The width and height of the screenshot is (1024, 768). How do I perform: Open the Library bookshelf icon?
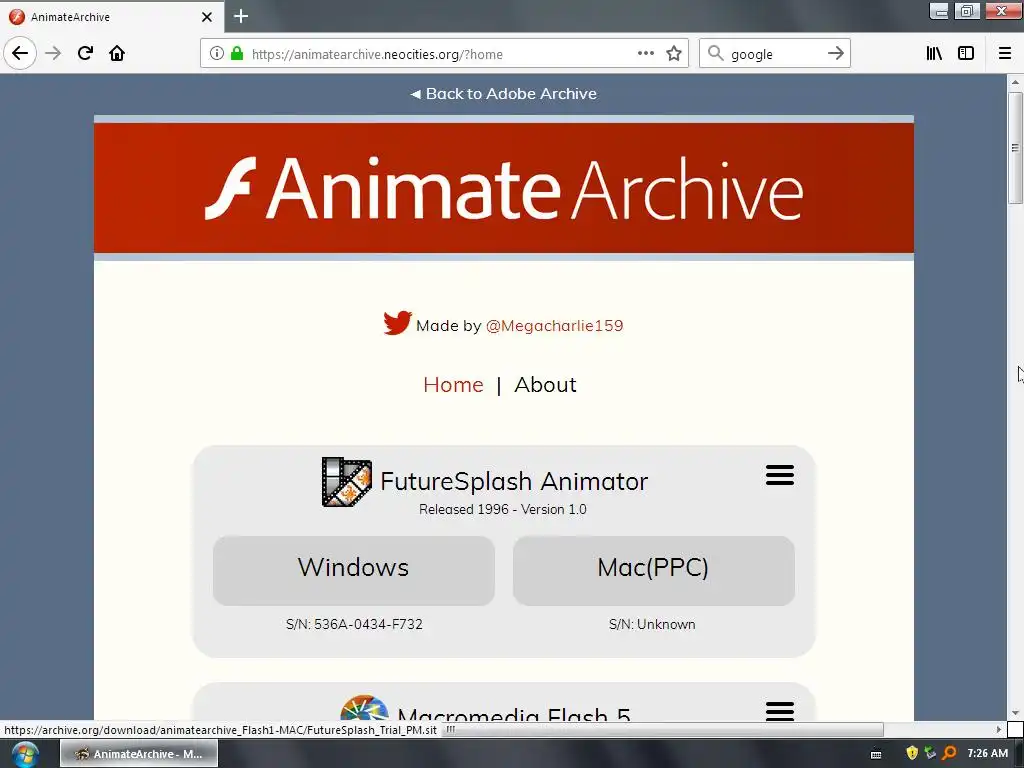click(935, 54)
